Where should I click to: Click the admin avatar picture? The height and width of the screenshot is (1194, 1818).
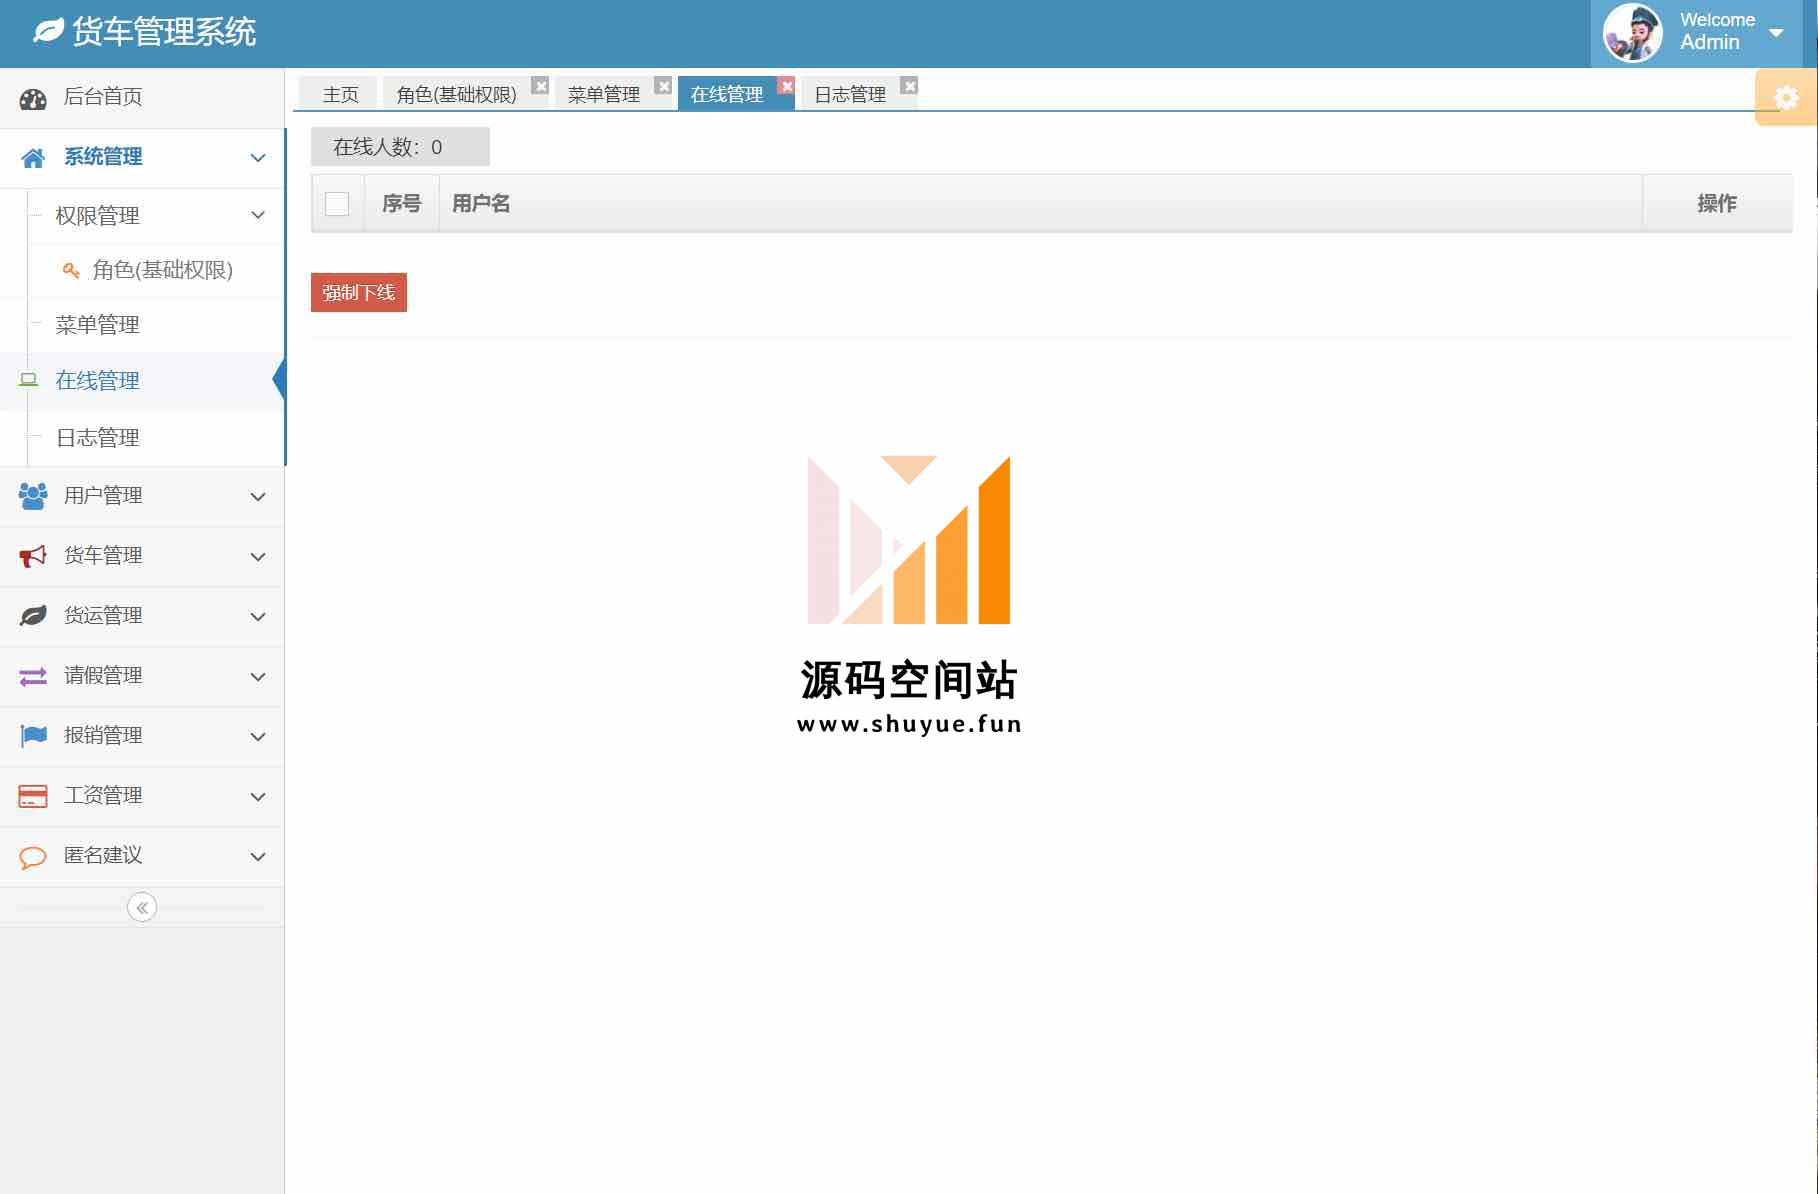(x=1632, y=33)
